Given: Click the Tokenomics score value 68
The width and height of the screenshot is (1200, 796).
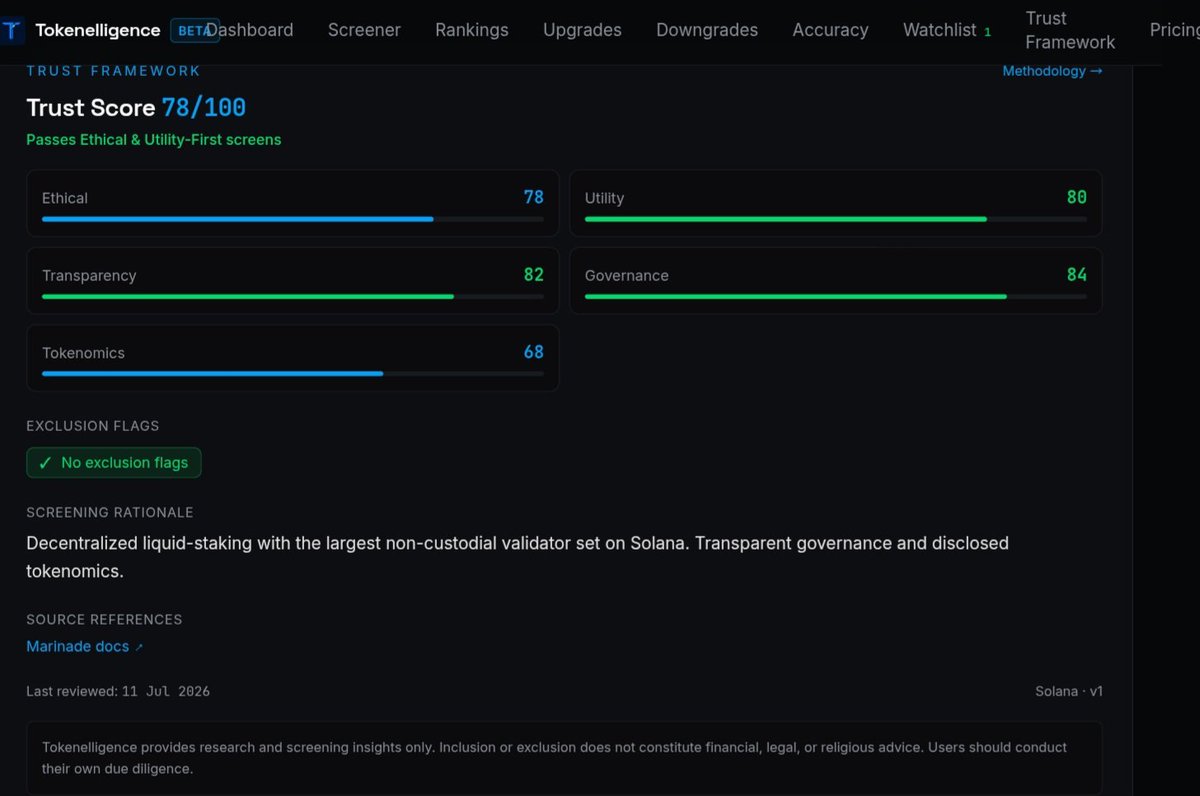Looking at the screenshot, I should [x=534, y=352].
